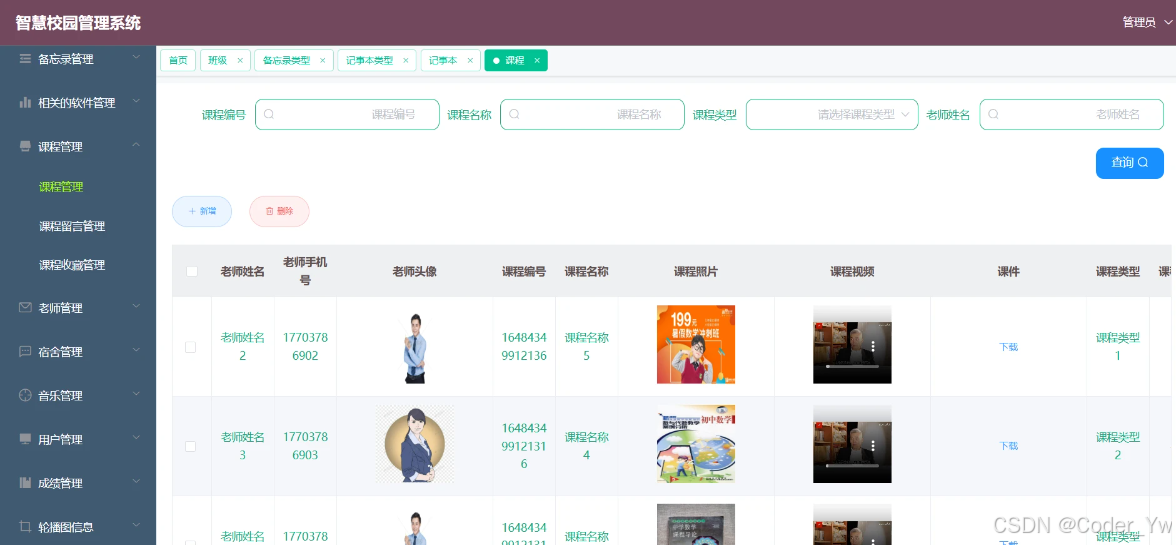1176x545 pixels.
Task: Expand the 成绩管理 sidebar menu
Action: coord(136,481)
